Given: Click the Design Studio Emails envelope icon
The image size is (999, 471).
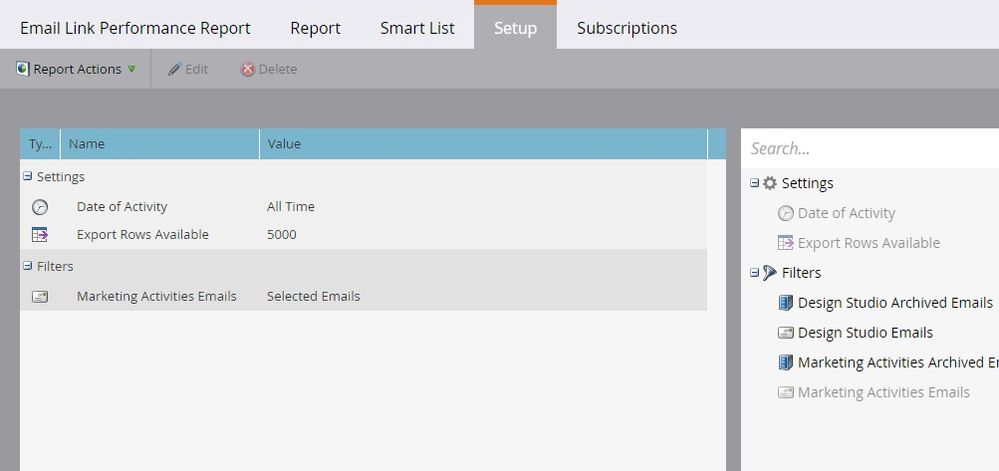Looking at the screenshot, I should pos(785,333).
